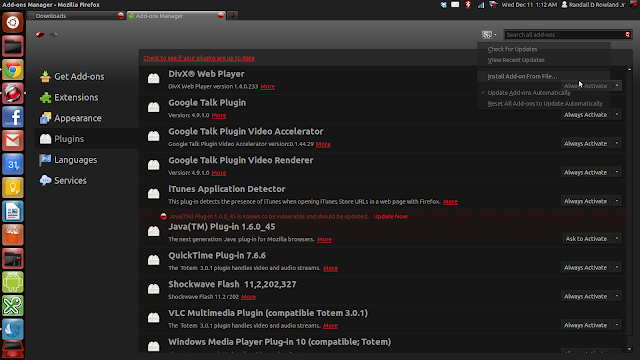Open the Gmail launcher icon
Screen dimensions: 640x360
13,141
